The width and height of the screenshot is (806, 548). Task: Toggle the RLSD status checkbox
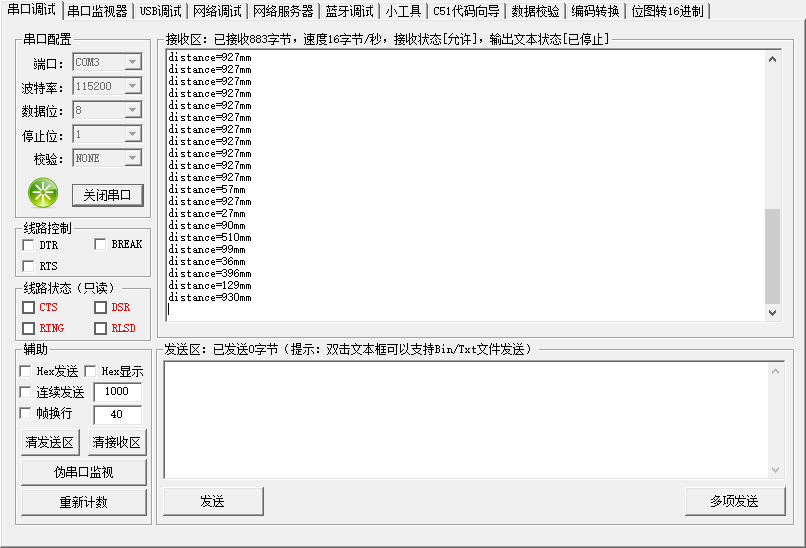[100, 328]
